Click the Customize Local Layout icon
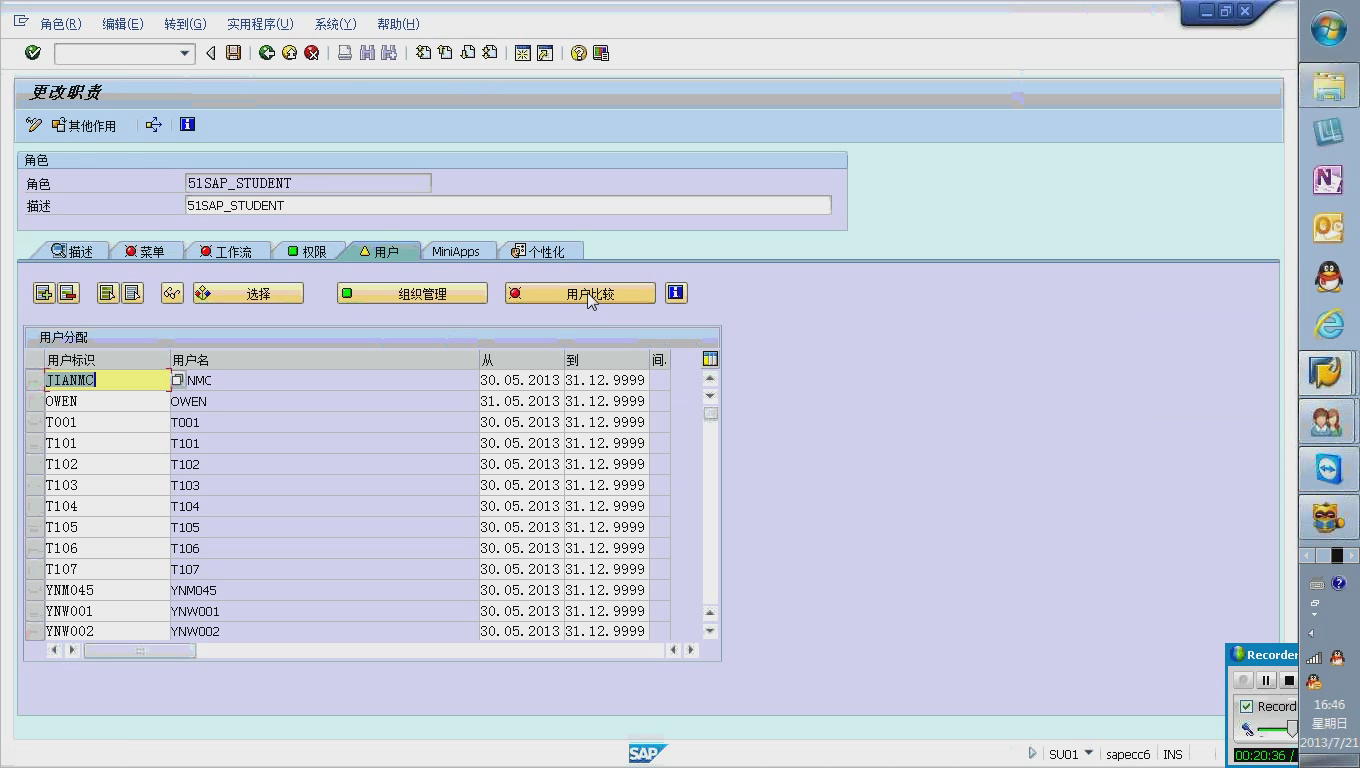Viewport: 1360px width, 768px height. point(601,53)
